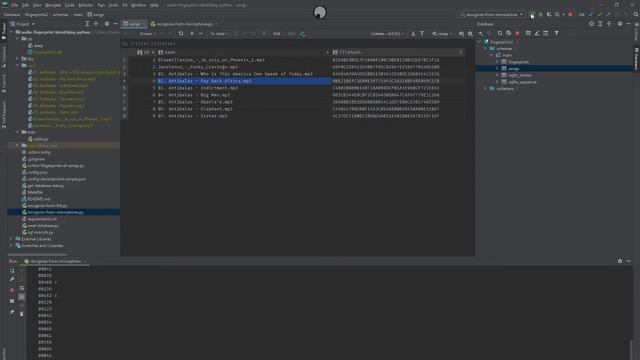Switch to the songs editor tab

(x=134, y=24)
